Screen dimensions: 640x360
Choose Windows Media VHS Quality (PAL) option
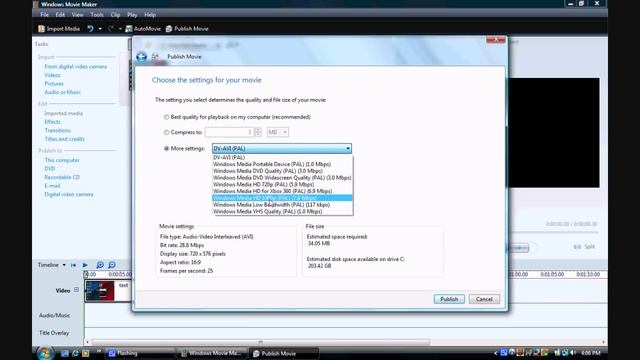(x=282, y=211)
